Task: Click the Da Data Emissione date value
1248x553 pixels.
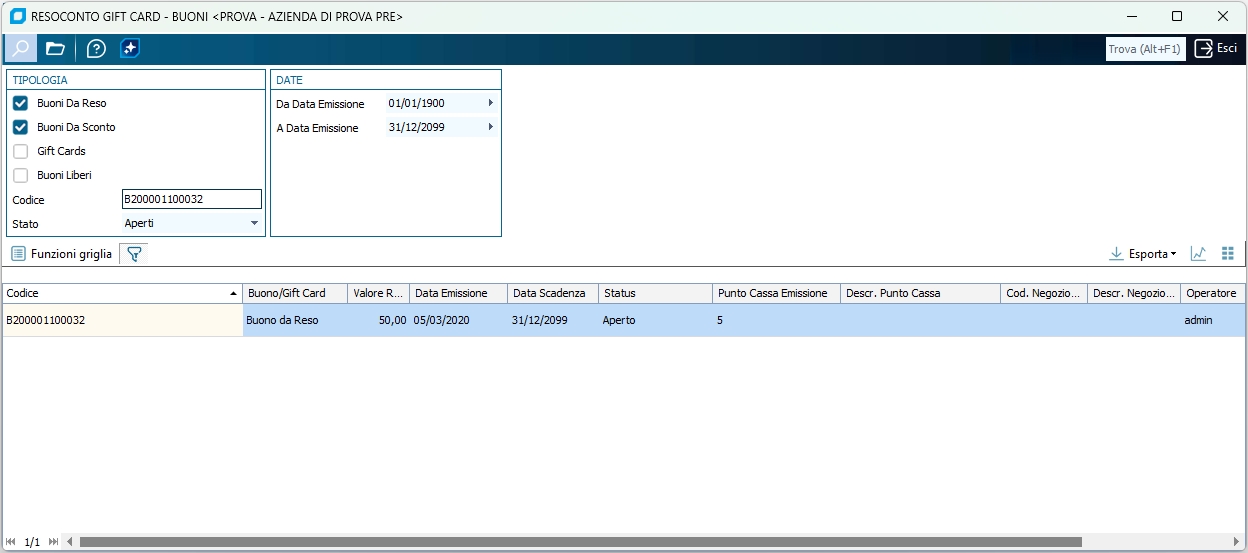Action: (x=416, y=103)
